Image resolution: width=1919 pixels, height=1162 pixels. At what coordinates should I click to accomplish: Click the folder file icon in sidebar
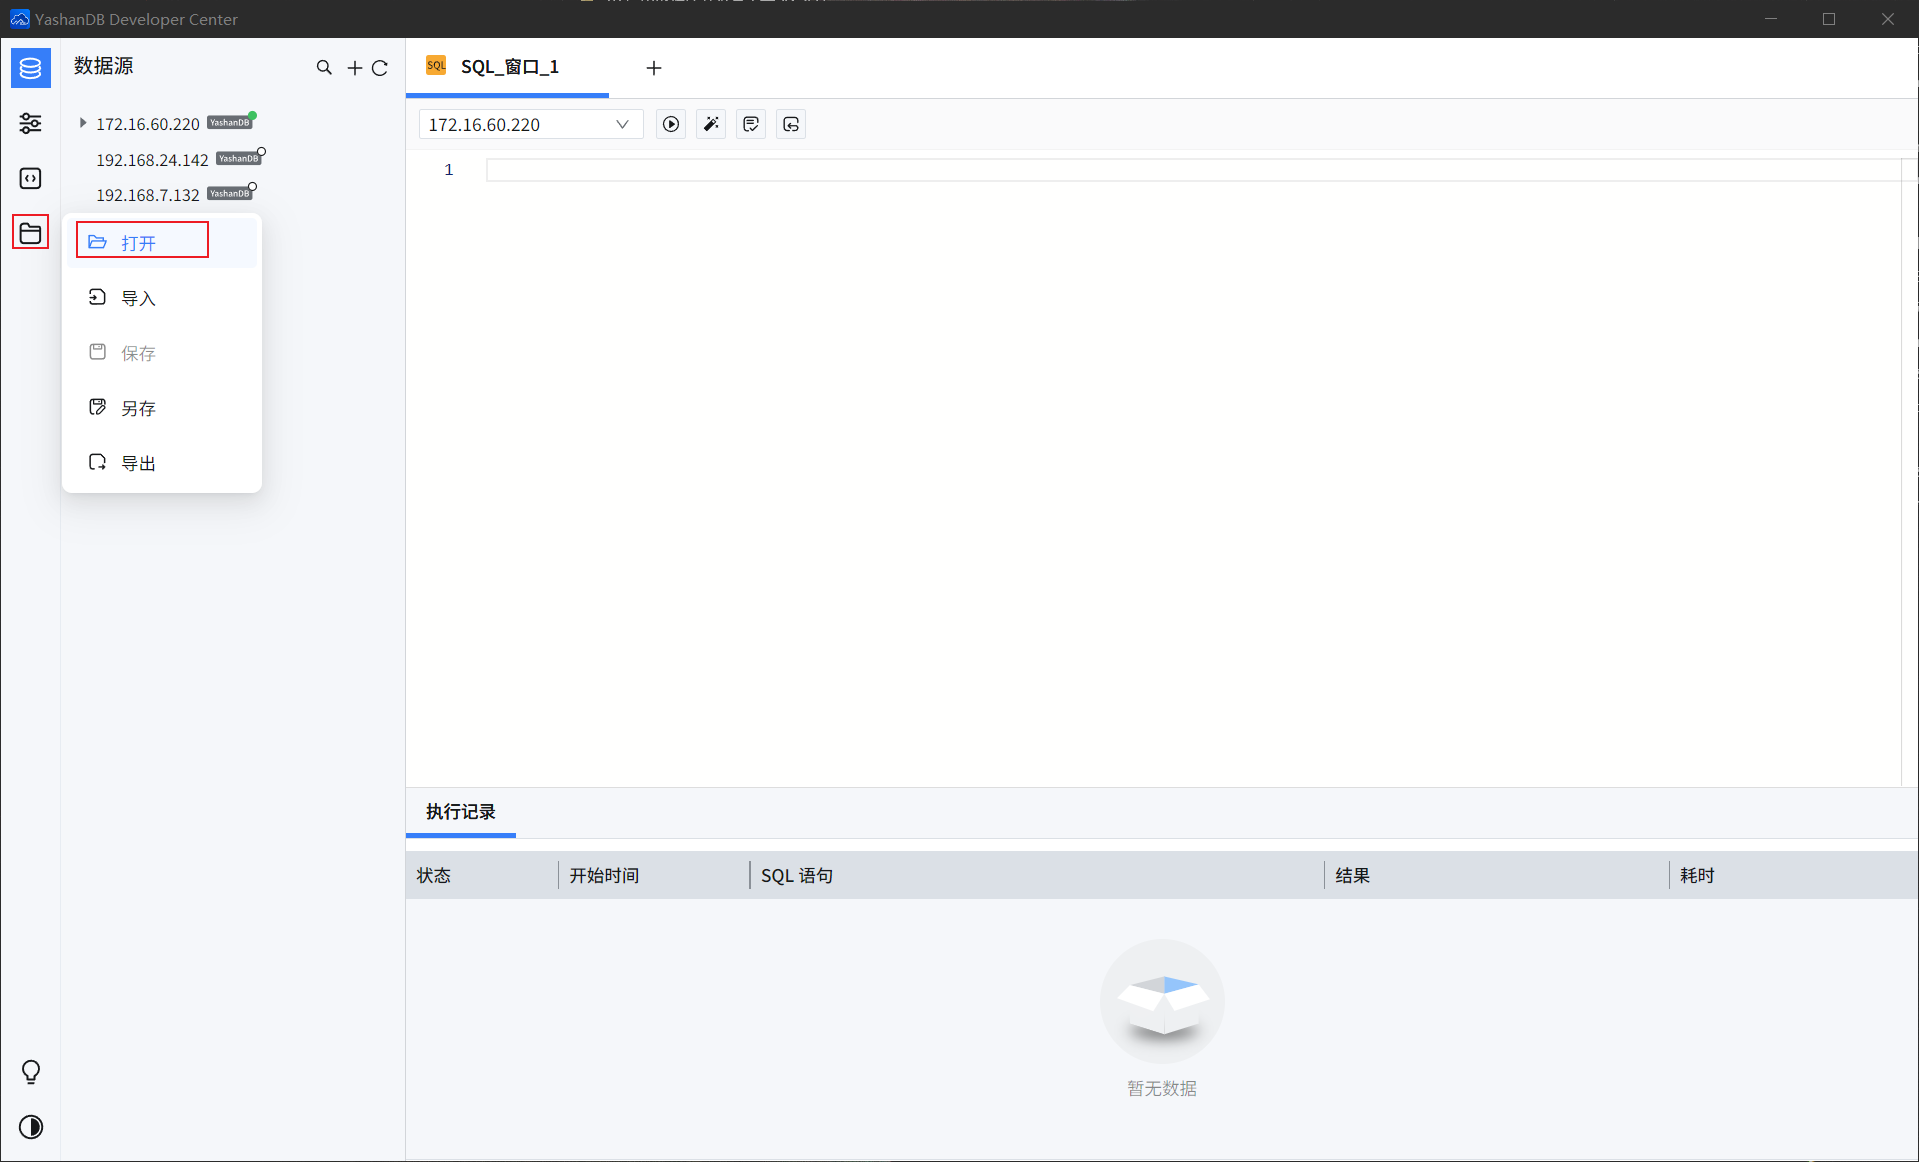30,233
